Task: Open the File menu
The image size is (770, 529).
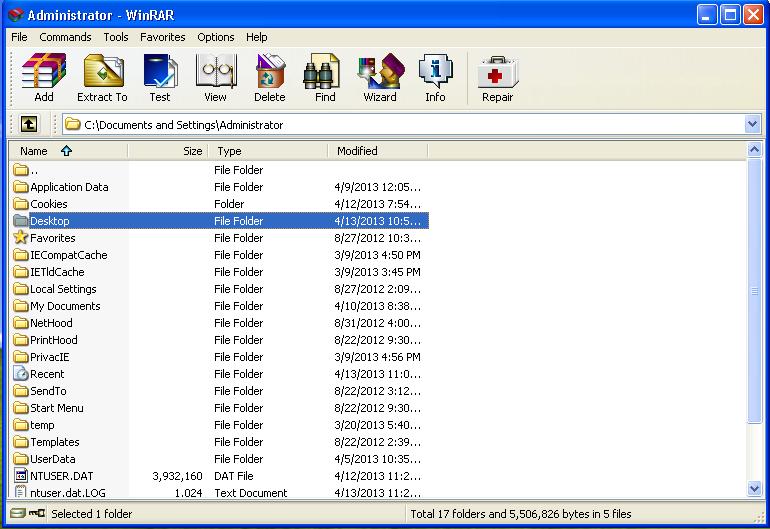Action: pos(19,37)
